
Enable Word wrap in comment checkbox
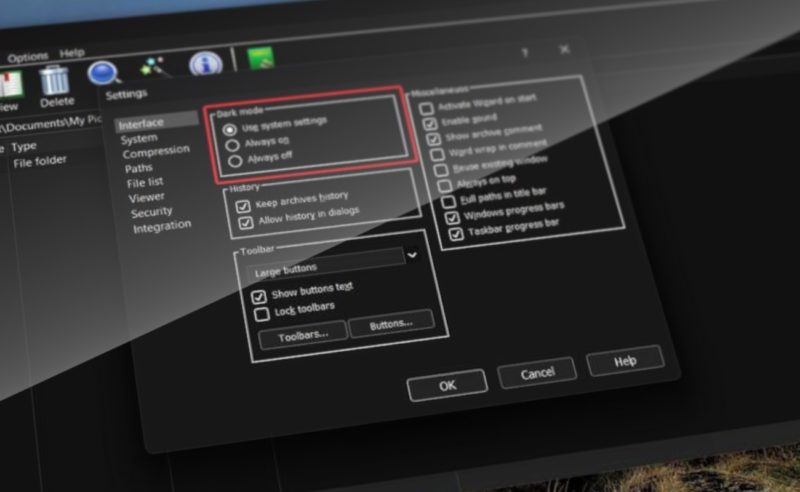[437, 154]
